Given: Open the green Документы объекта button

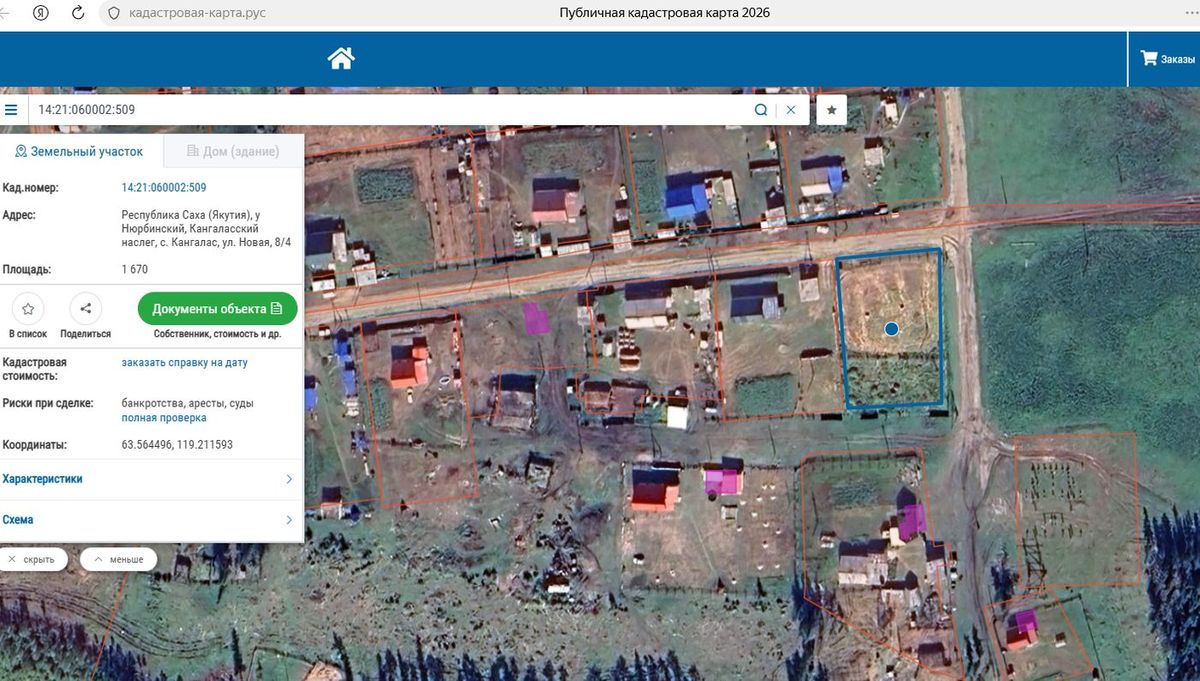Looking at the screenshot, I should tap(218, 309).
